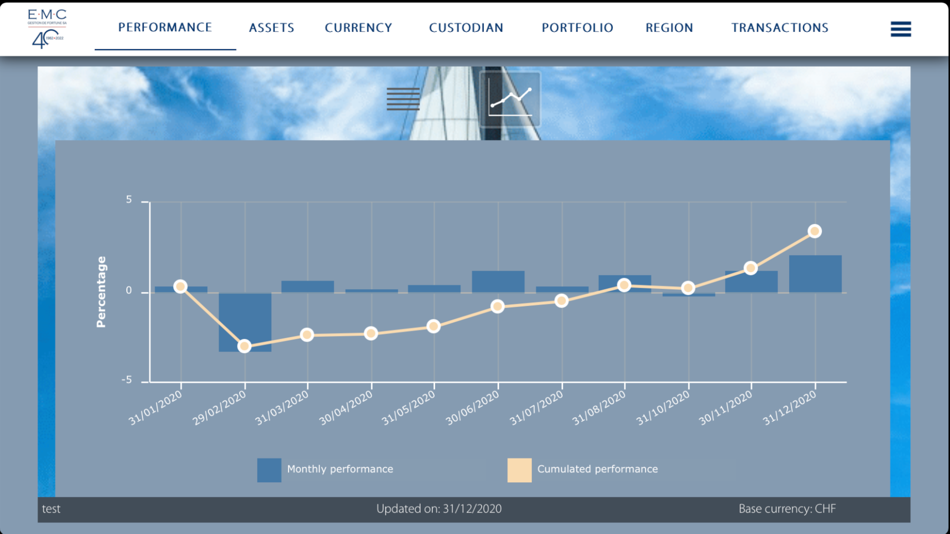Click the 31/12/2020 monthly bar
The width and height of the screenshot is (950, 534).
pyautogui.click(x=815, y=274)
